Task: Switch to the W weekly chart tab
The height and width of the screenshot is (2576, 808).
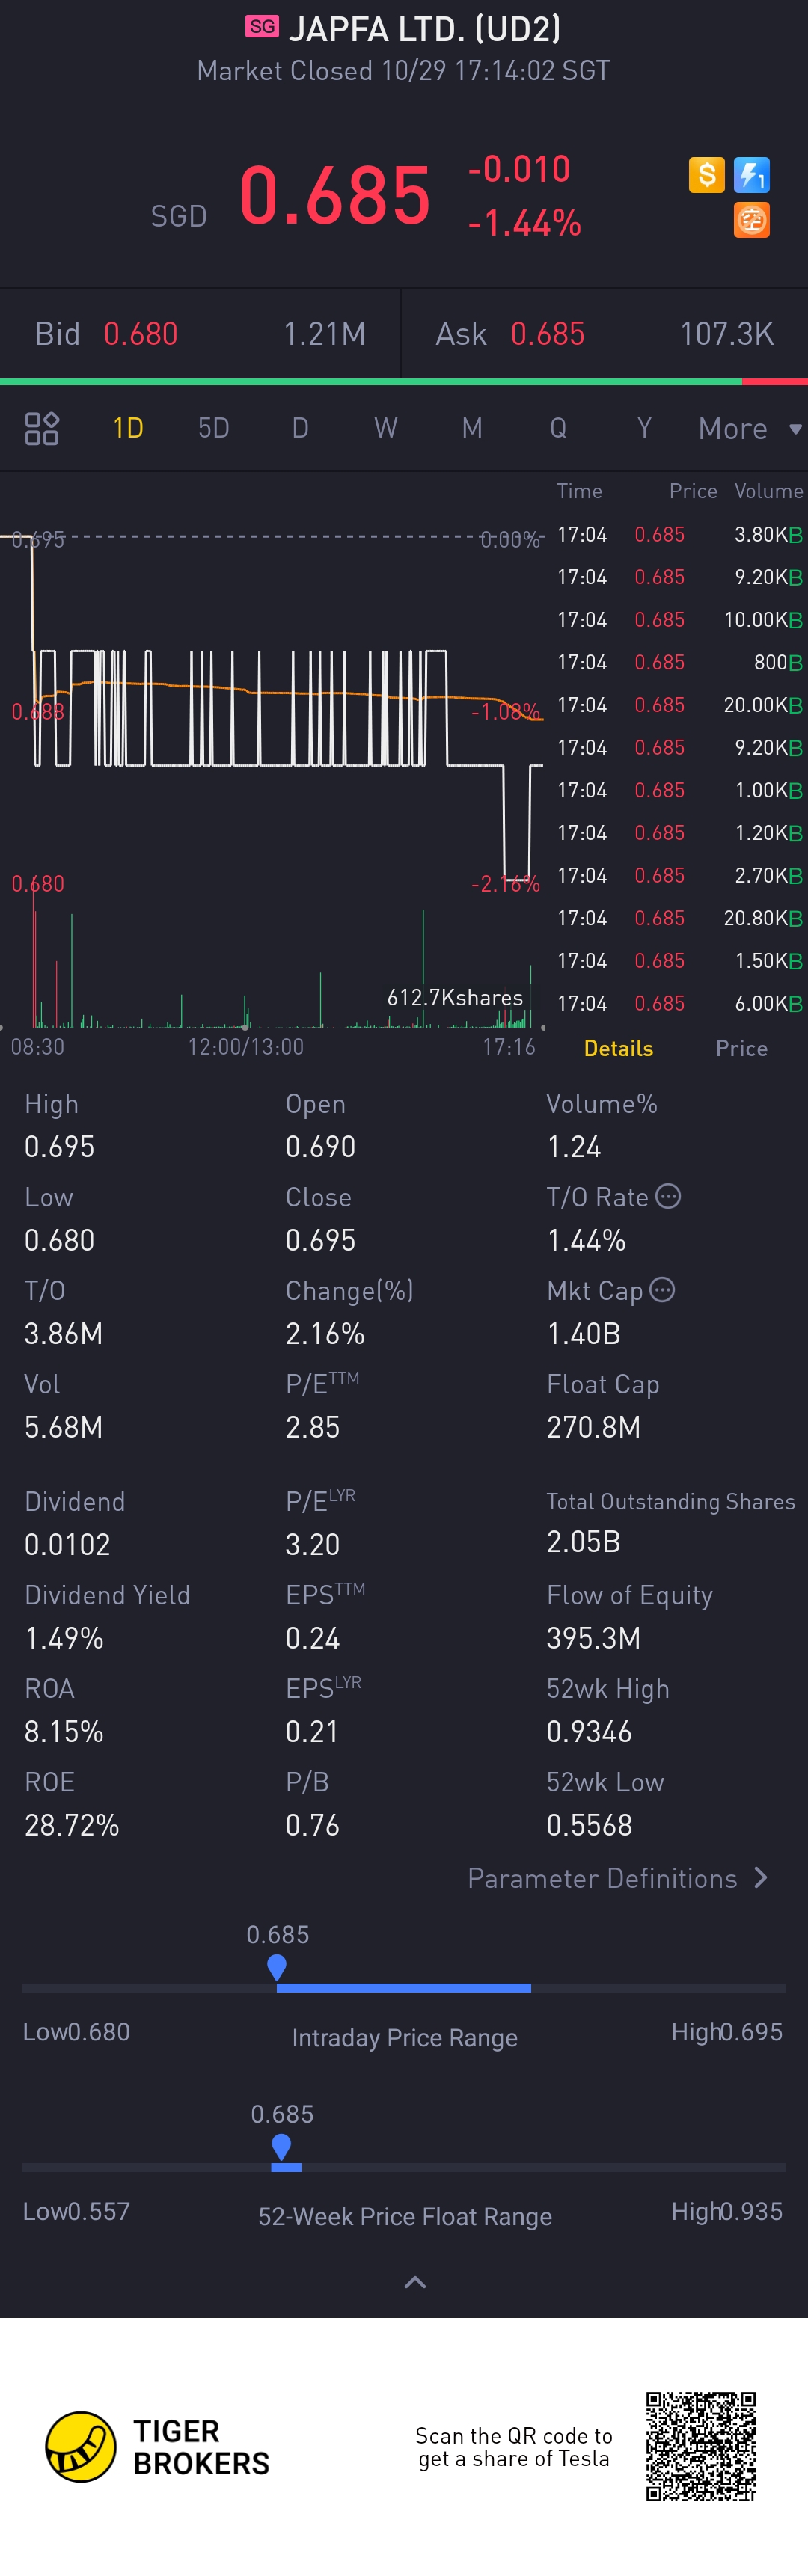Action: point(385,428)
